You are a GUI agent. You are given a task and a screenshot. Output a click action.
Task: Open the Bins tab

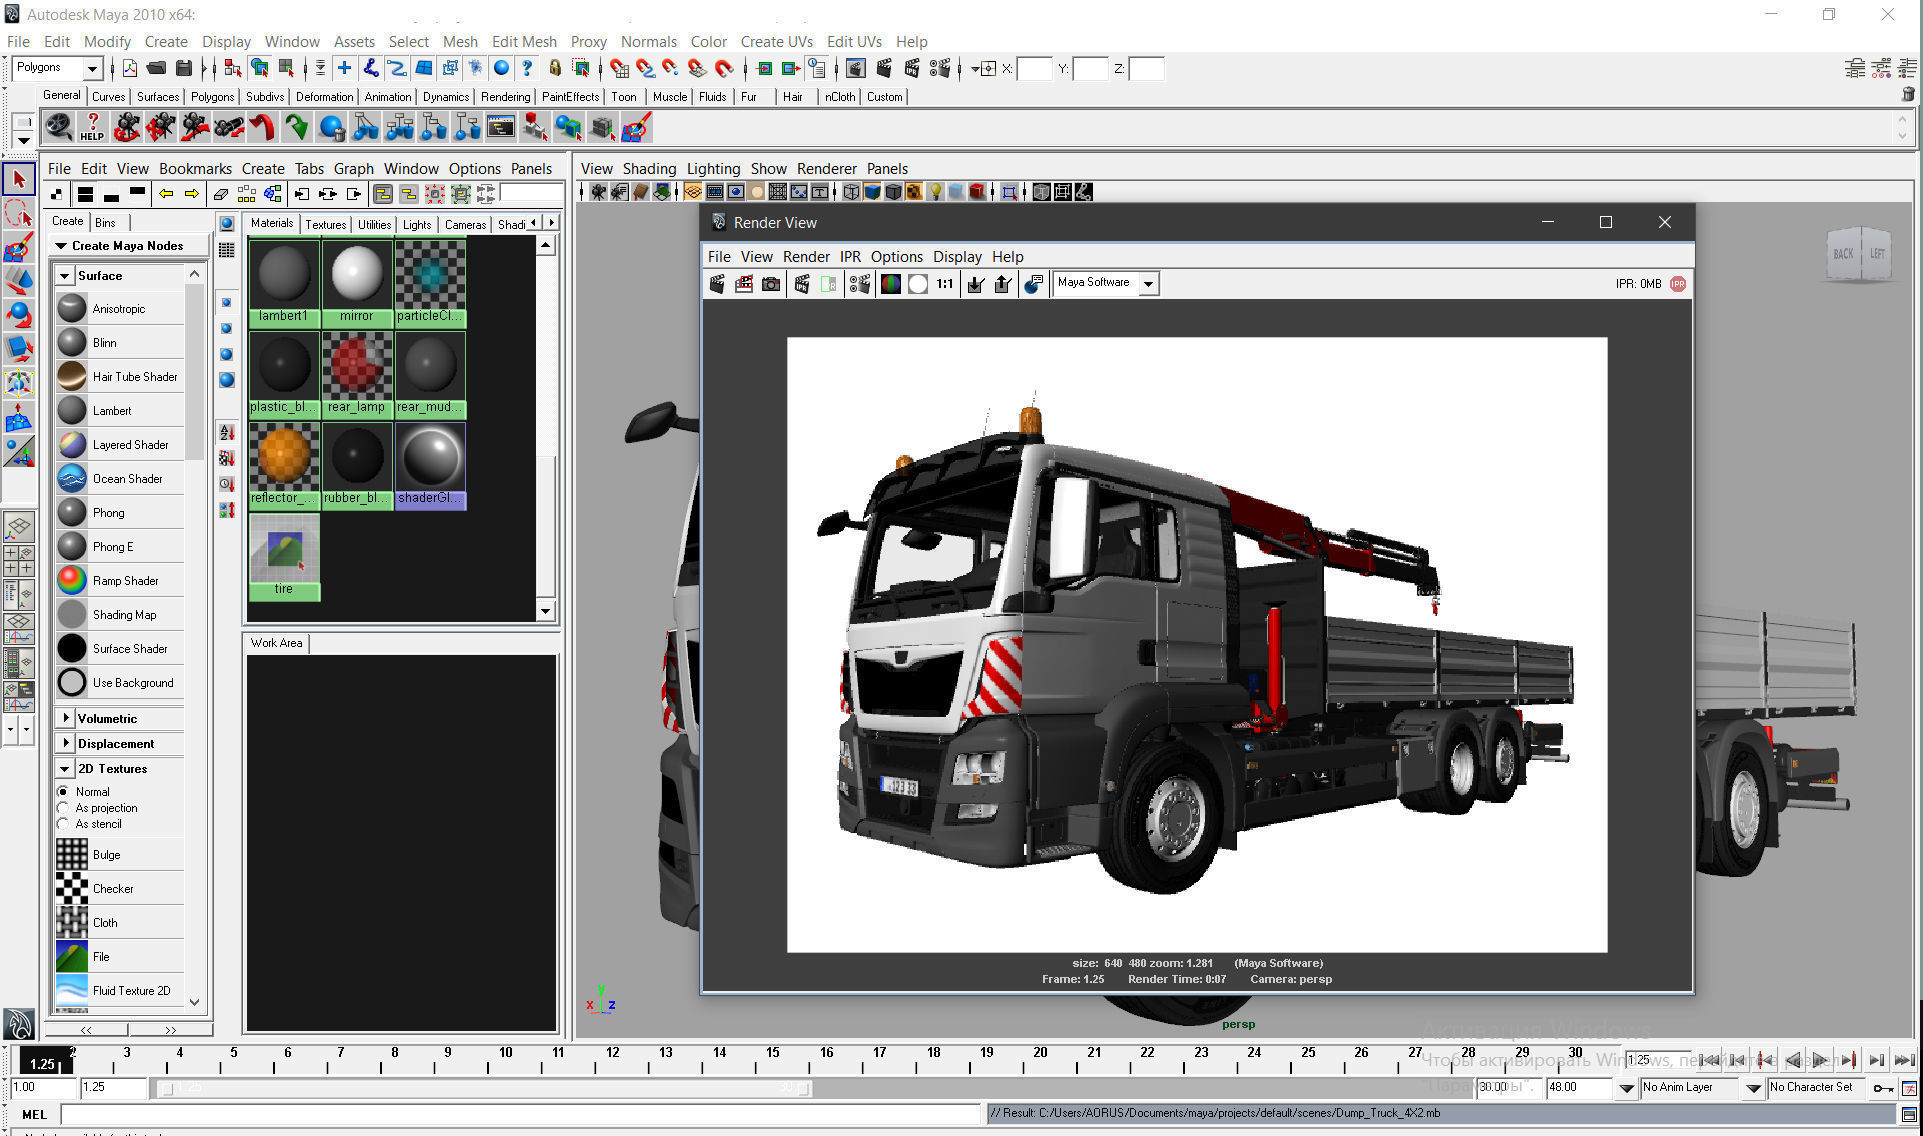pyautogui.click(x=105, y=222)
